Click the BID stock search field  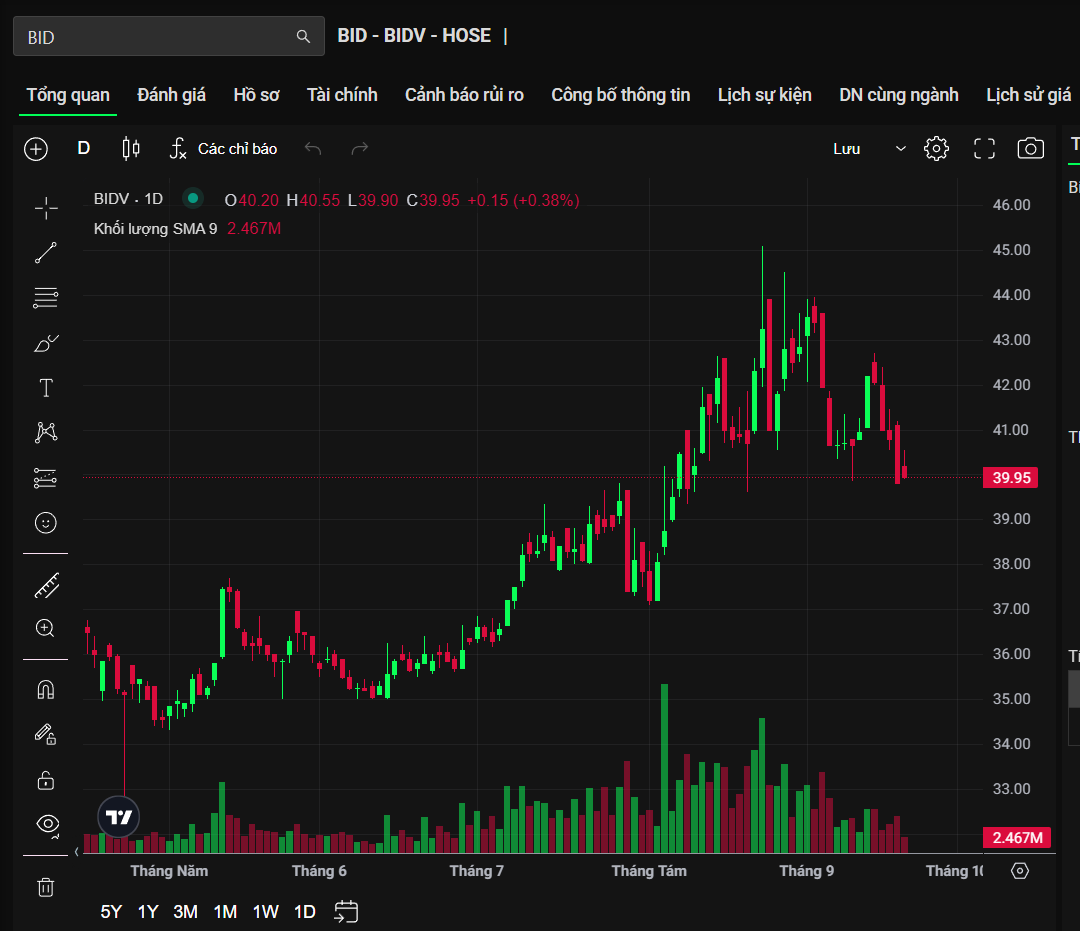[169, 36]
